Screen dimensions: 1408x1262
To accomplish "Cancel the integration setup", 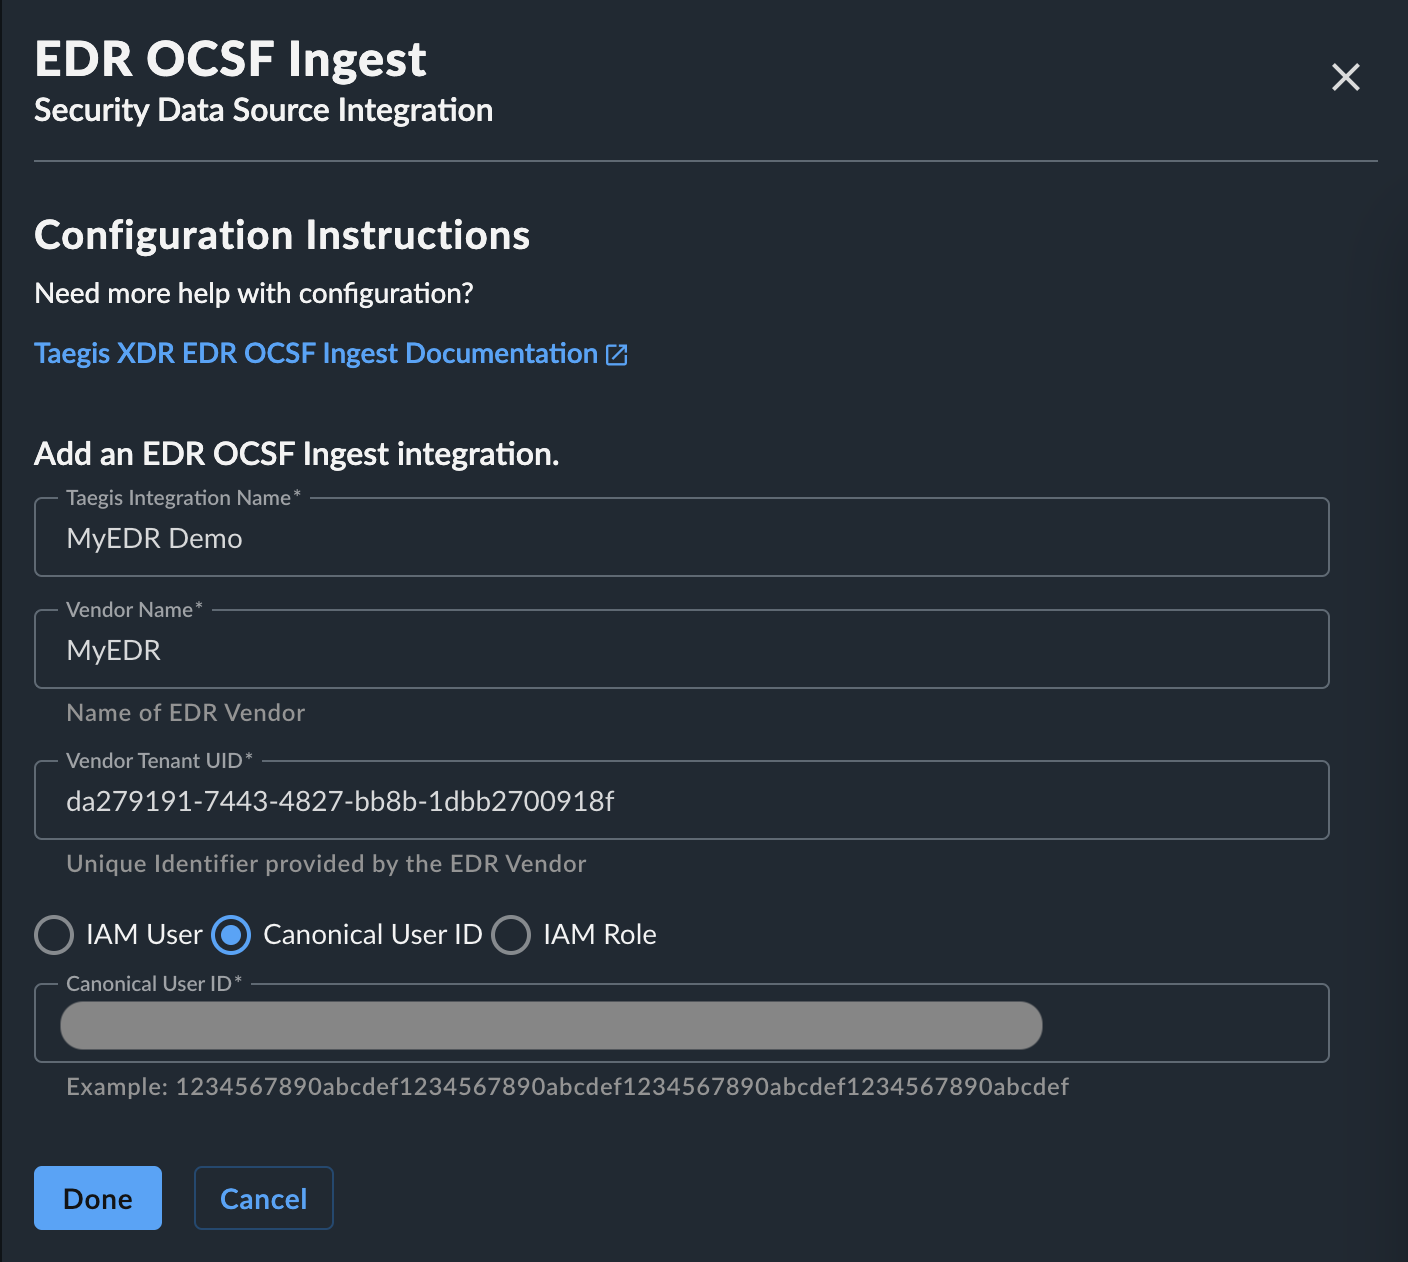I will pos(264,1198).
